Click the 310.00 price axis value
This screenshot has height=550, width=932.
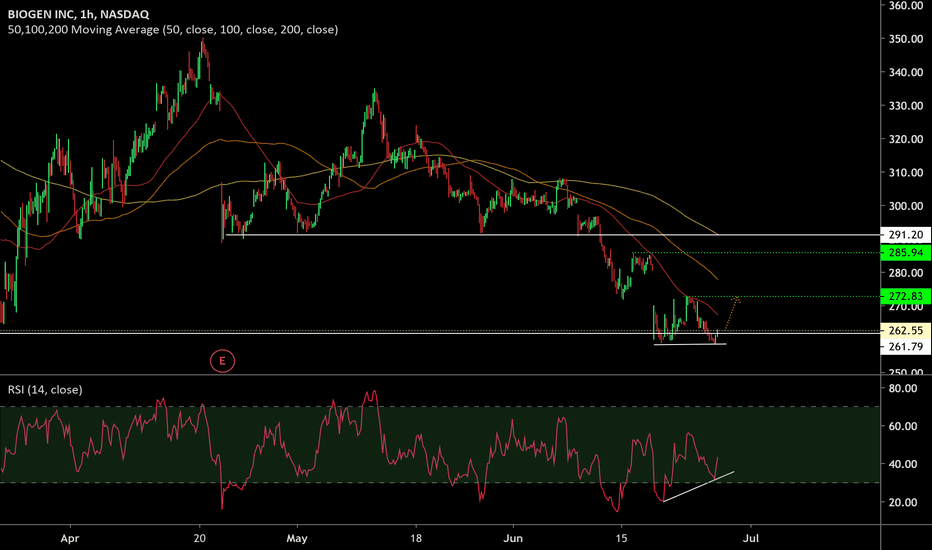(x=906, y=172)
